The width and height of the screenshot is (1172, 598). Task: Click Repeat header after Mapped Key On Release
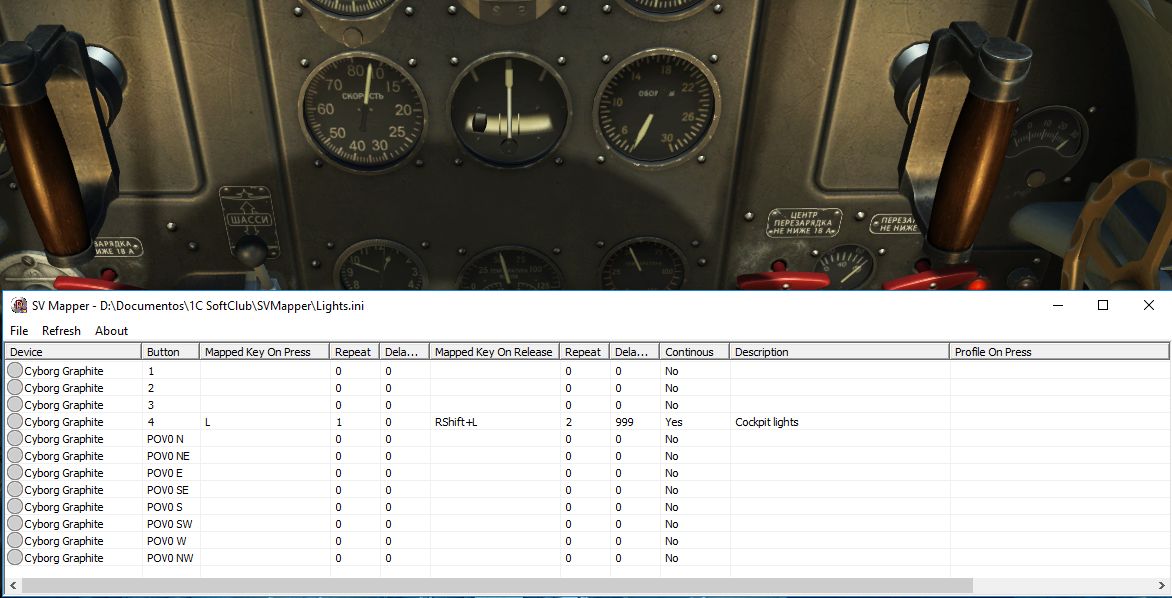(x=585, y=351)
